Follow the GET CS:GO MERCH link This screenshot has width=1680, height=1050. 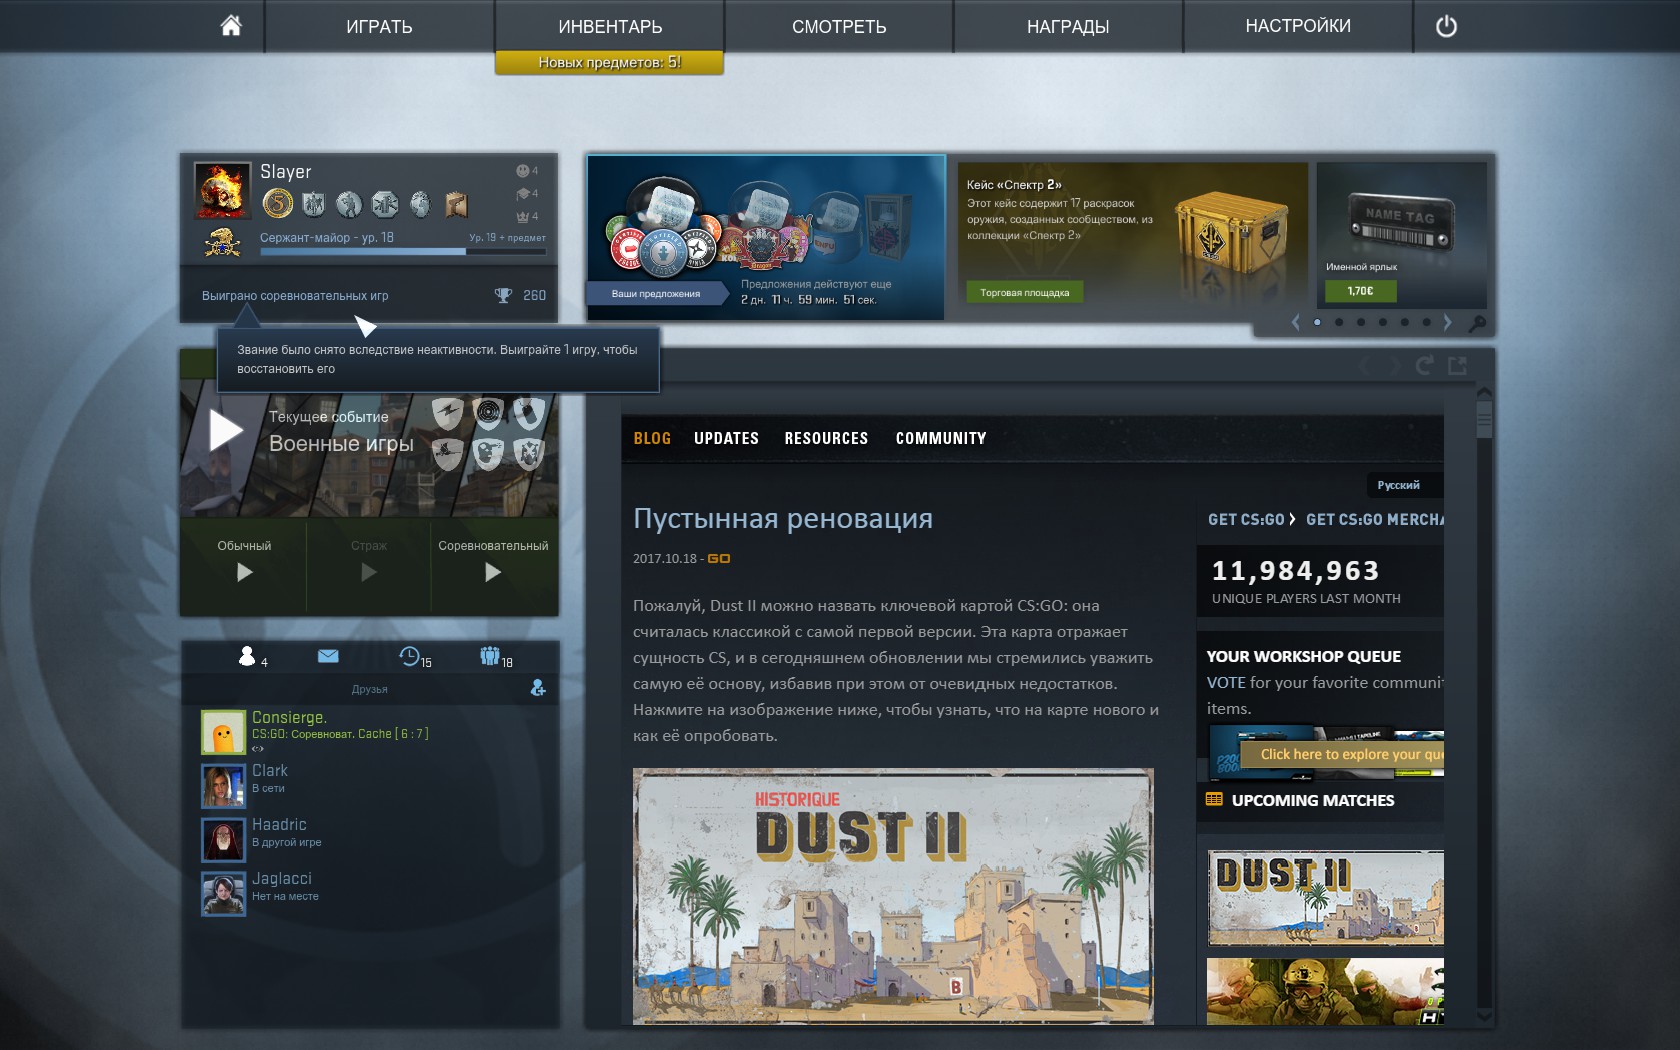click(x=1375, y=520)
